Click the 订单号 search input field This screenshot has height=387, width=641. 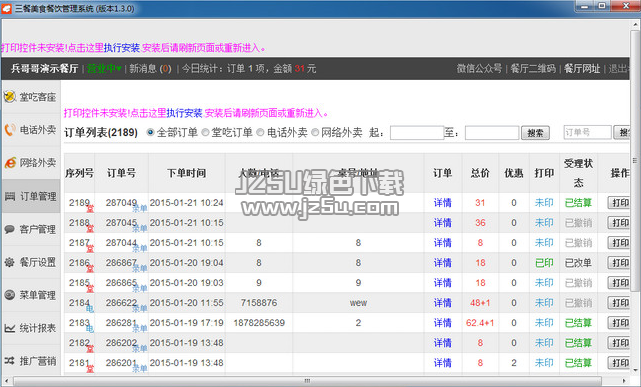(x=587, y=132)
